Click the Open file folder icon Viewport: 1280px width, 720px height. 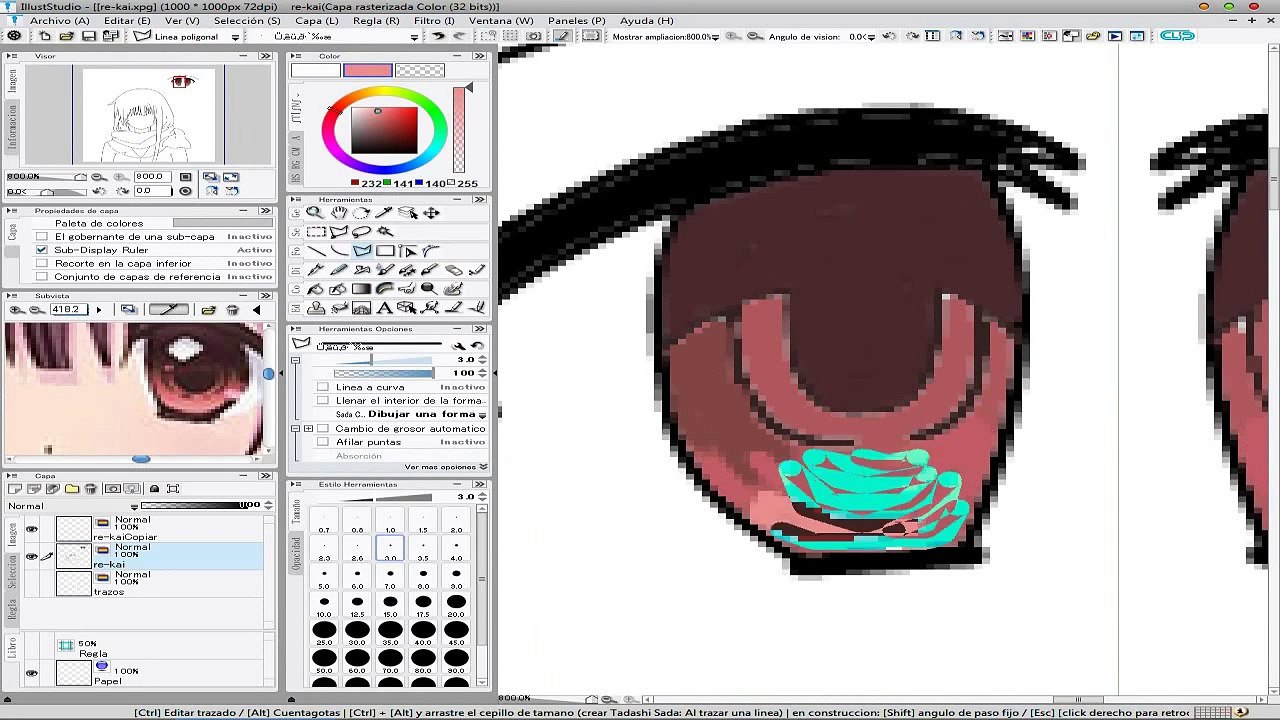click(66, 36)
